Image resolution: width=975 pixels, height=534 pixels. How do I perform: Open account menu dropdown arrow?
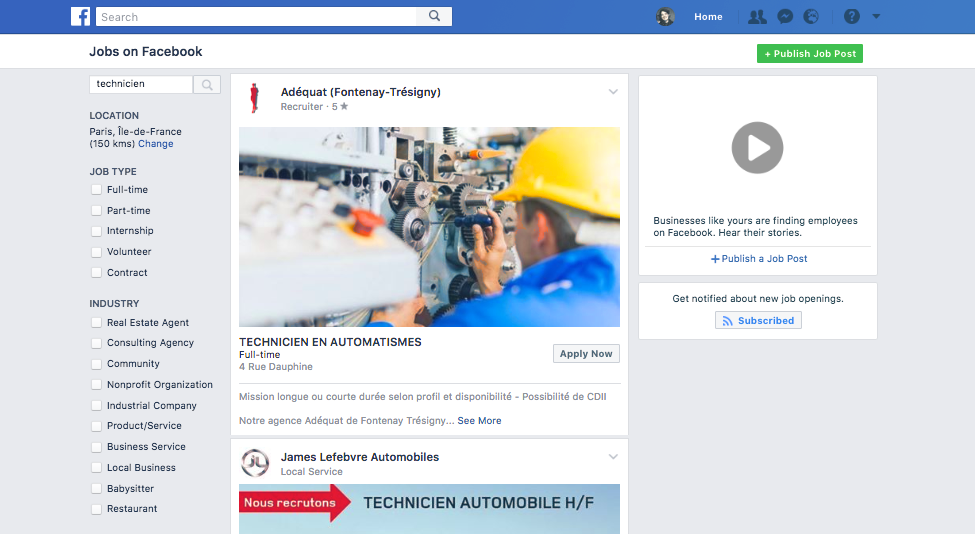point(876,17)
